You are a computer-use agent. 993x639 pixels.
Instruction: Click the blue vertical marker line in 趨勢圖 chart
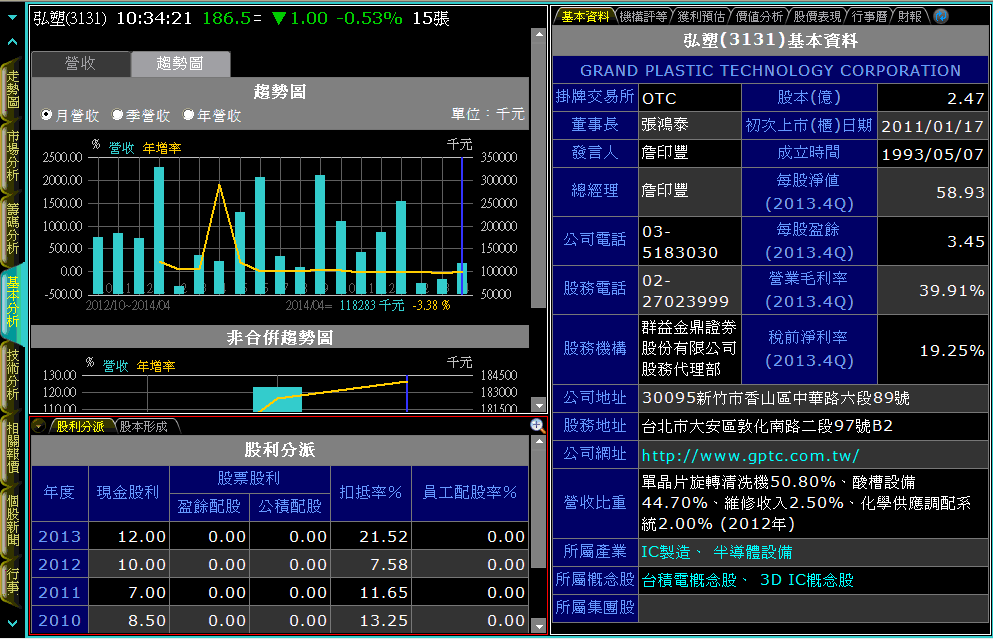(462, 225)
